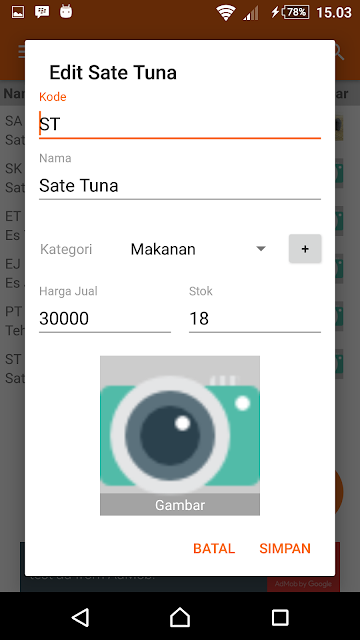Tap the Android debug icon in status bar
Image resolution: width=360 pixels, height=640 pixels.
click(x=66, y=12)
